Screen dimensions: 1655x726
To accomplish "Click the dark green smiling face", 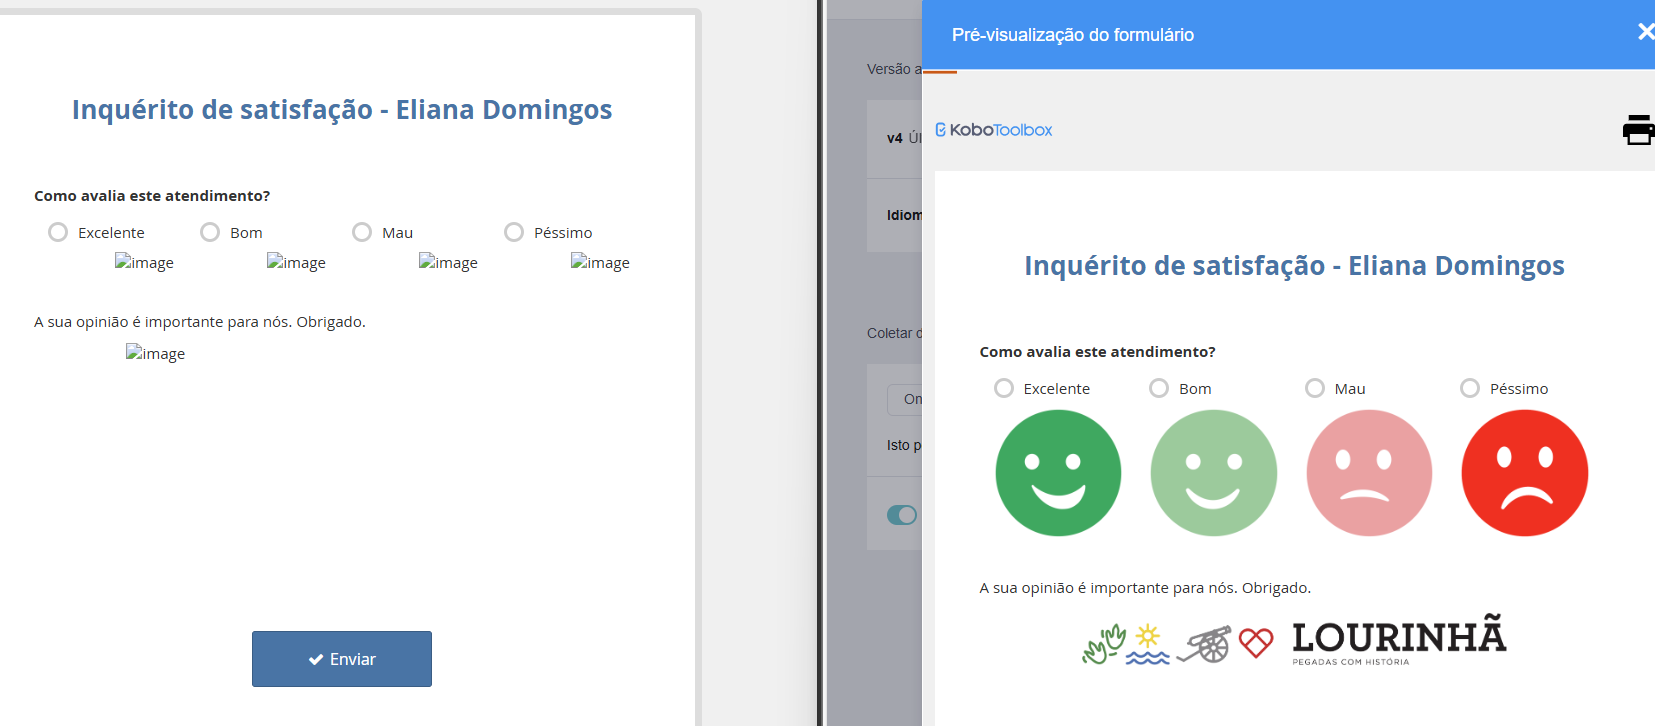I will [1058, 473].
